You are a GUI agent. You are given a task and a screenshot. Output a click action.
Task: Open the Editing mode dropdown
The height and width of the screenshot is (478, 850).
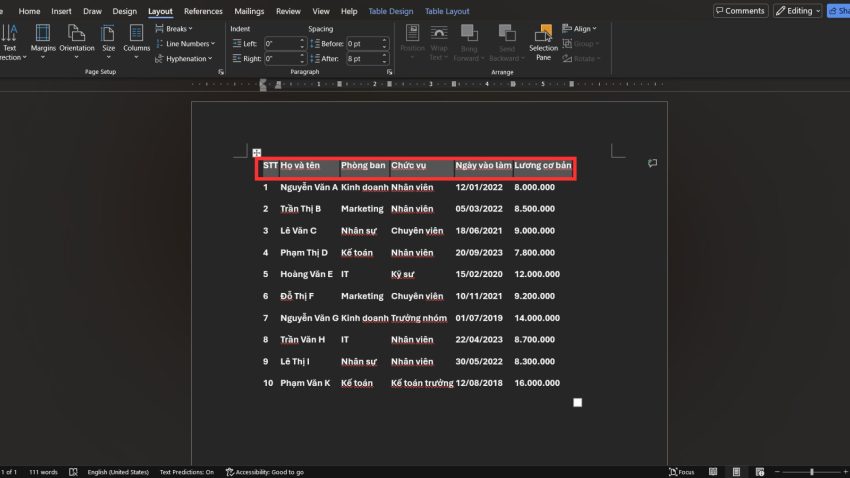(x=797, y=11)
